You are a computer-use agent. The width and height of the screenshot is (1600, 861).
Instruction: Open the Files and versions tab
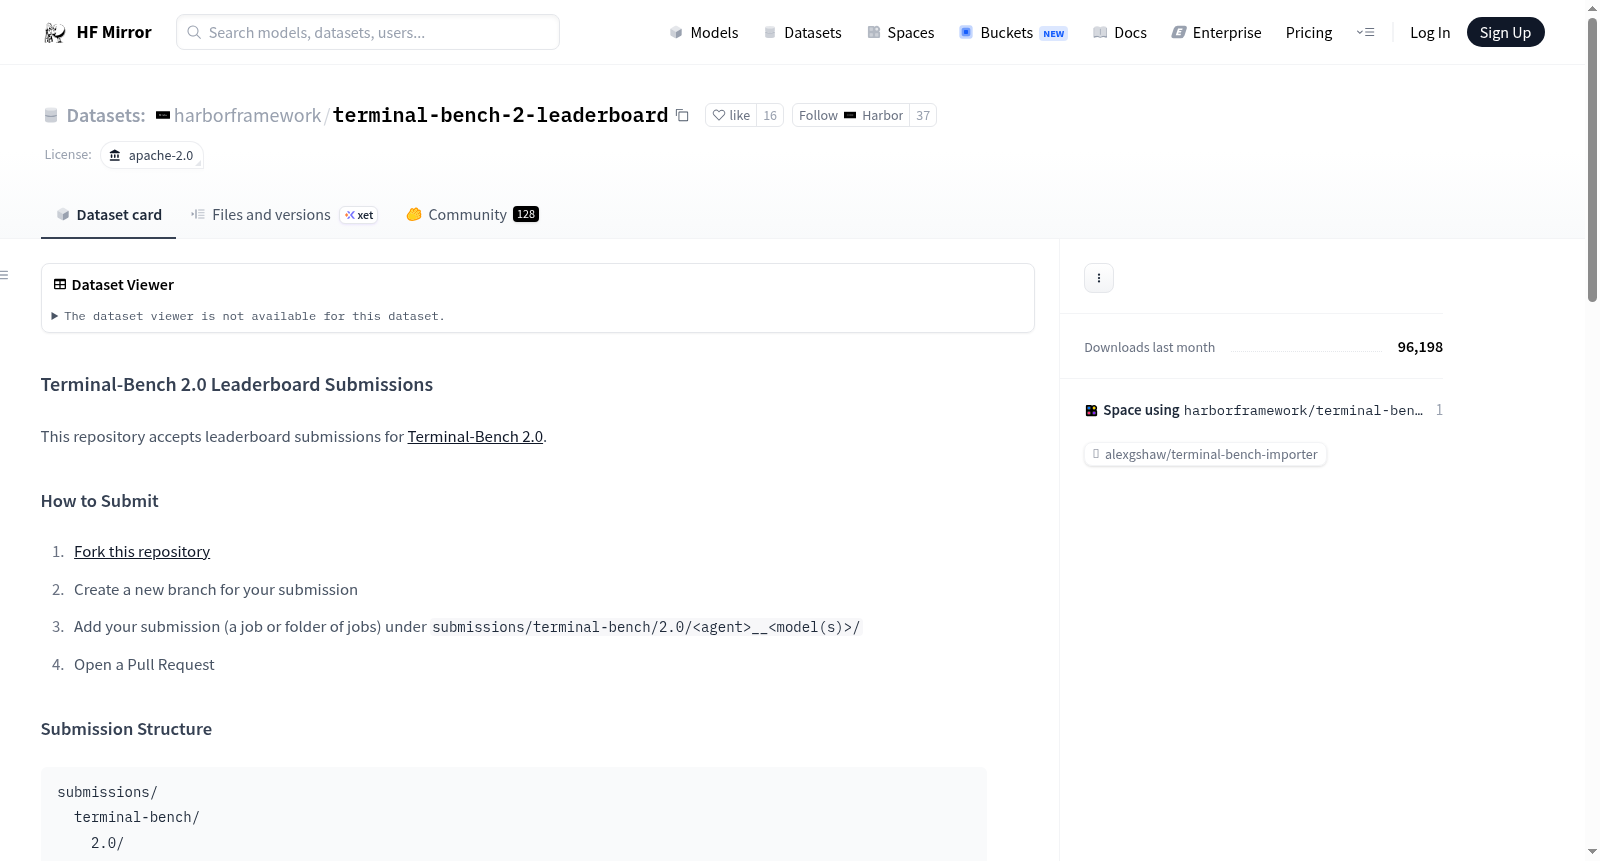(284, 215)
